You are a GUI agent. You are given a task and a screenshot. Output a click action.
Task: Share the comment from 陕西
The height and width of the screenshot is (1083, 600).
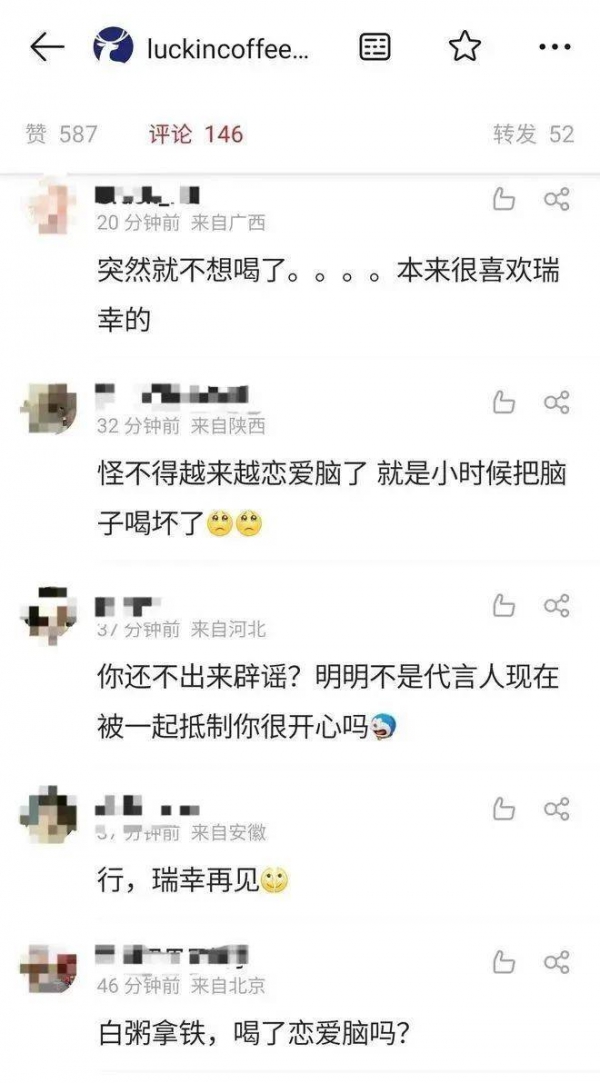[557, 402]
